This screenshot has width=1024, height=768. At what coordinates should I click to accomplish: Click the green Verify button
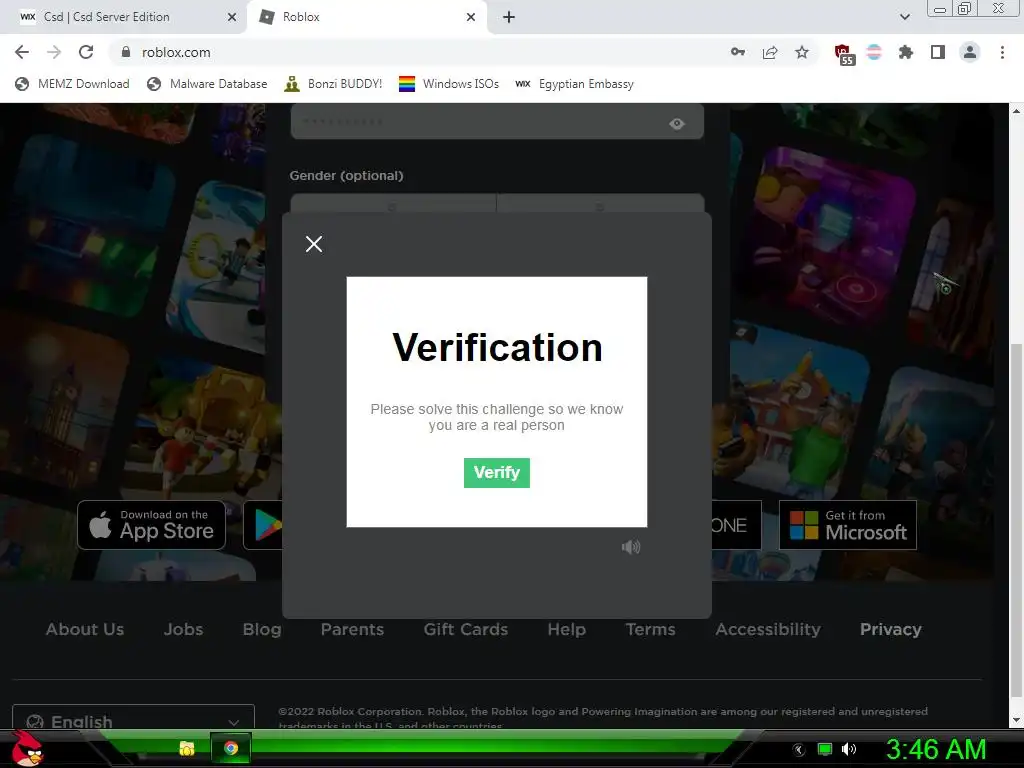496,473
